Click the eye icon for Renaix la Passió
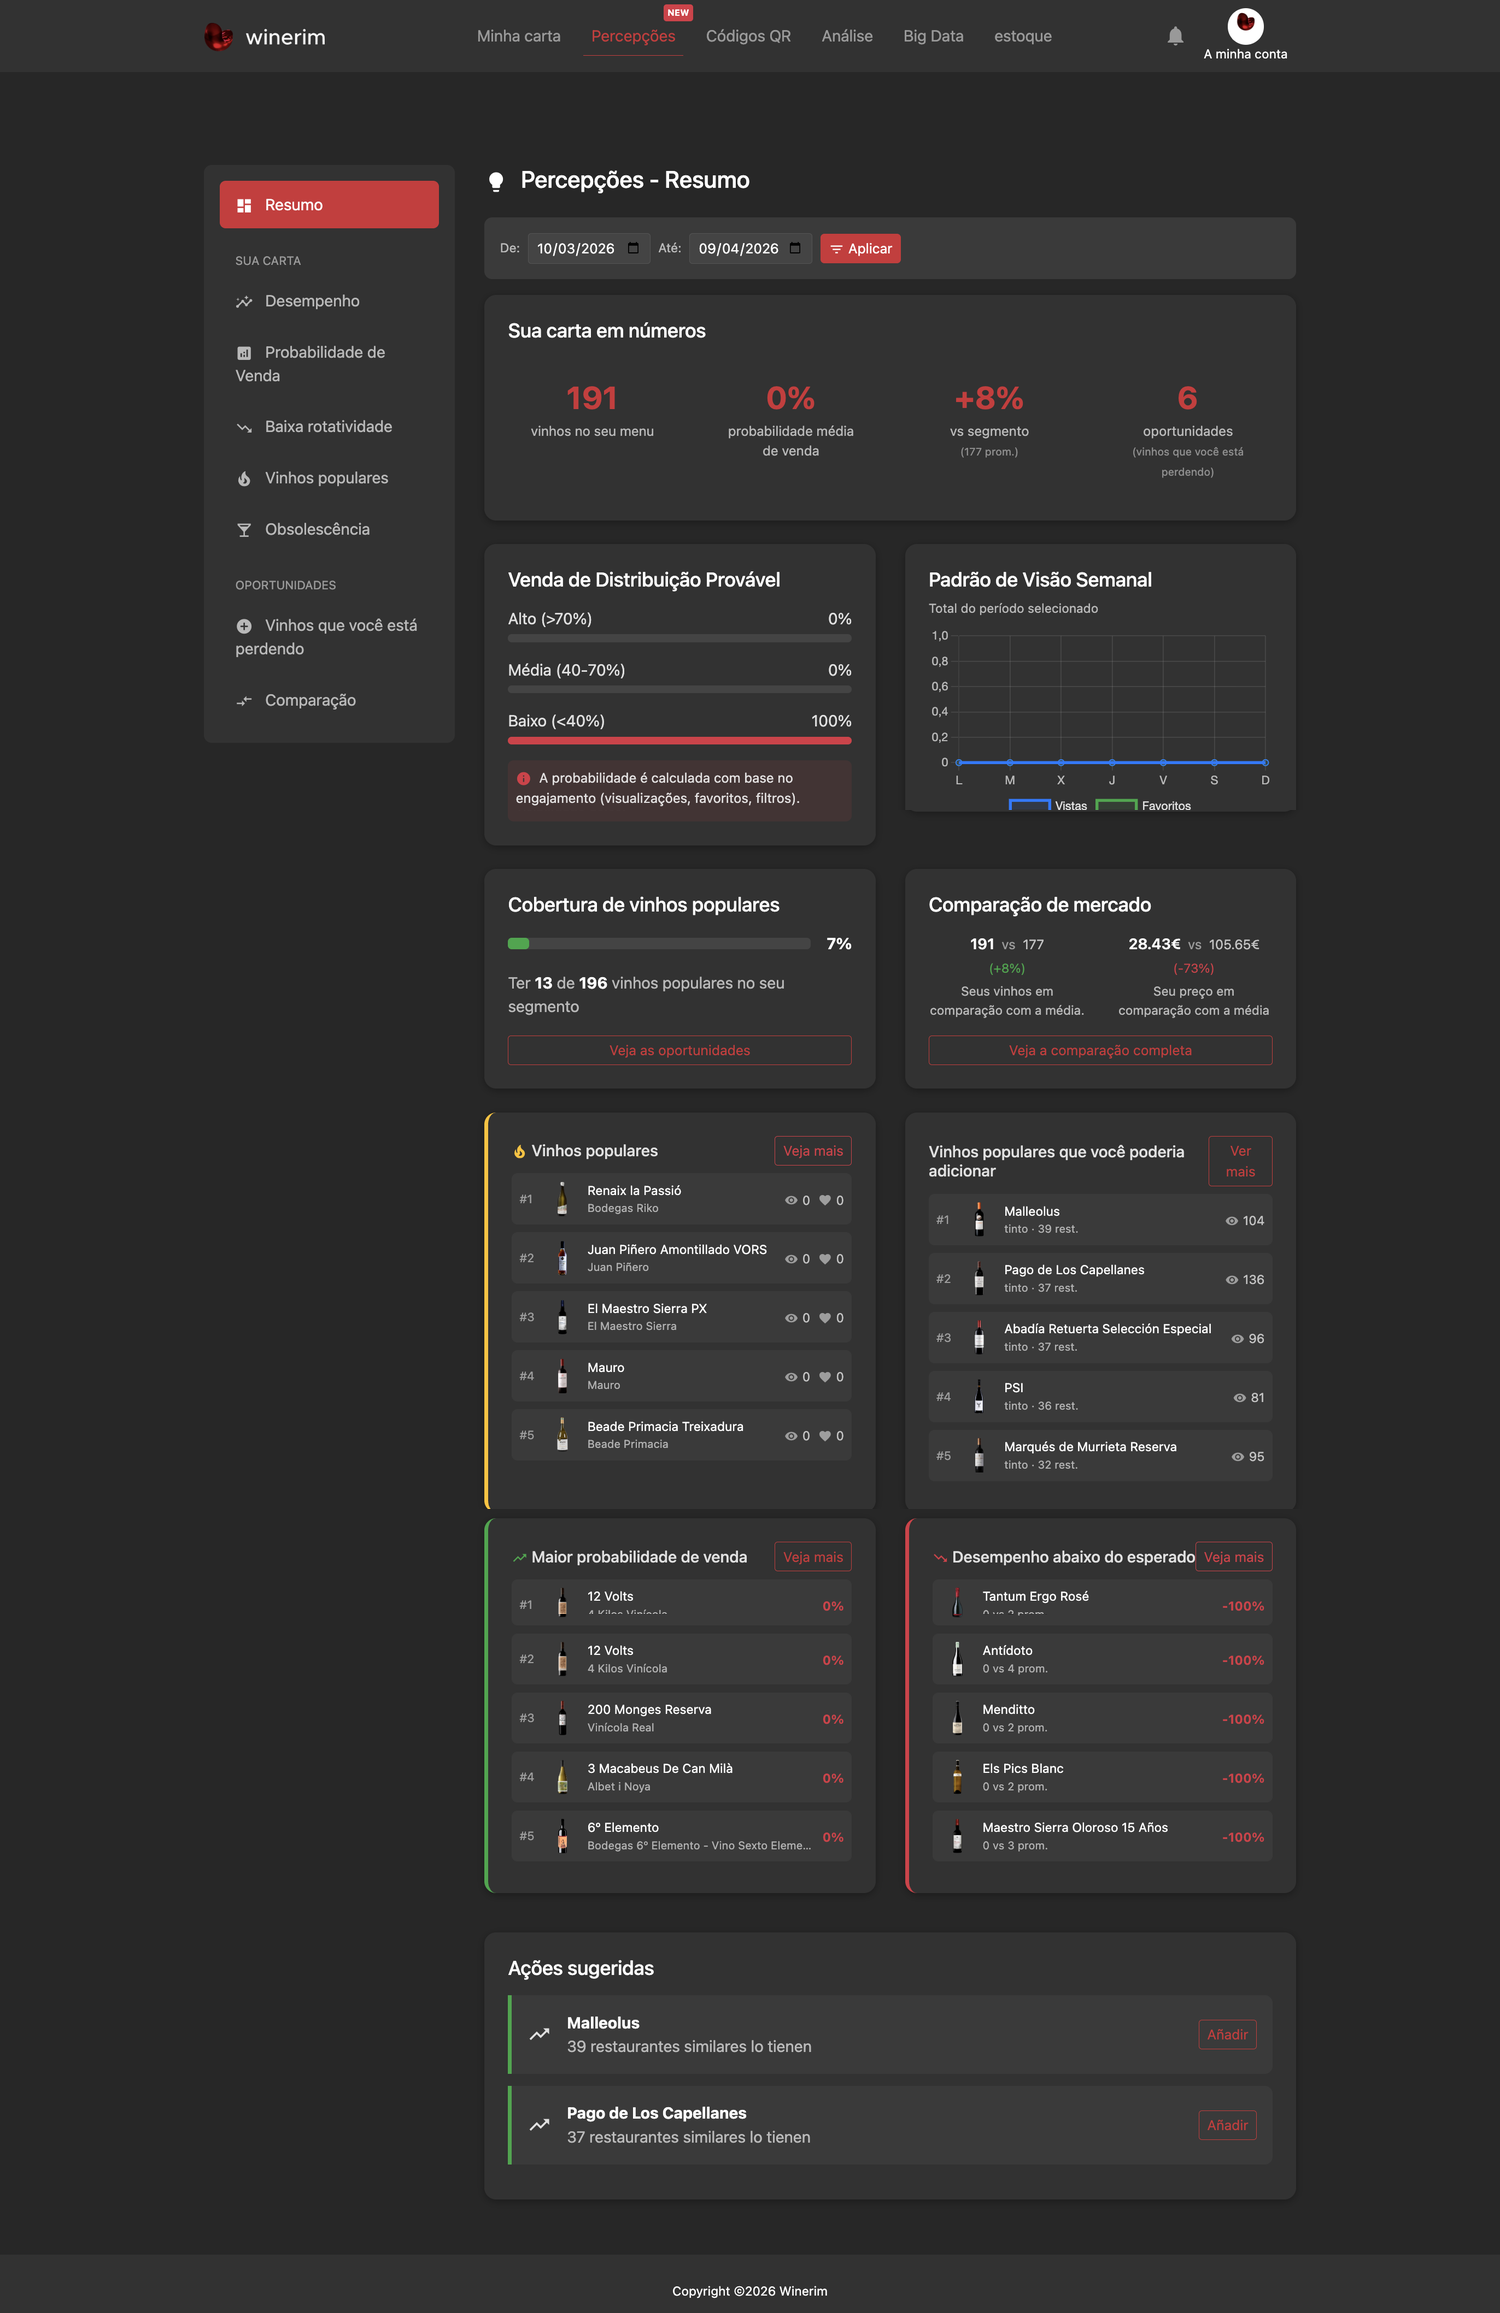1500x2313 pixels. click(x=791, y=1200)
